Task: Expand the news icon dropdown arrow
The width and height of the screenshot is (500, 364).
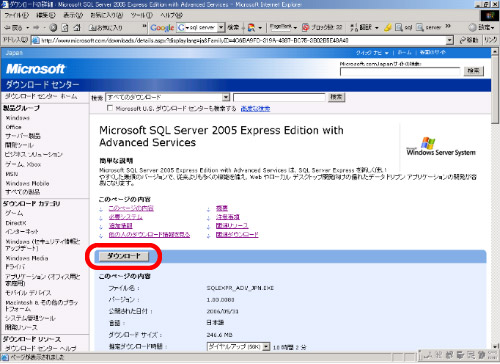Action: [x=260, y=28]
